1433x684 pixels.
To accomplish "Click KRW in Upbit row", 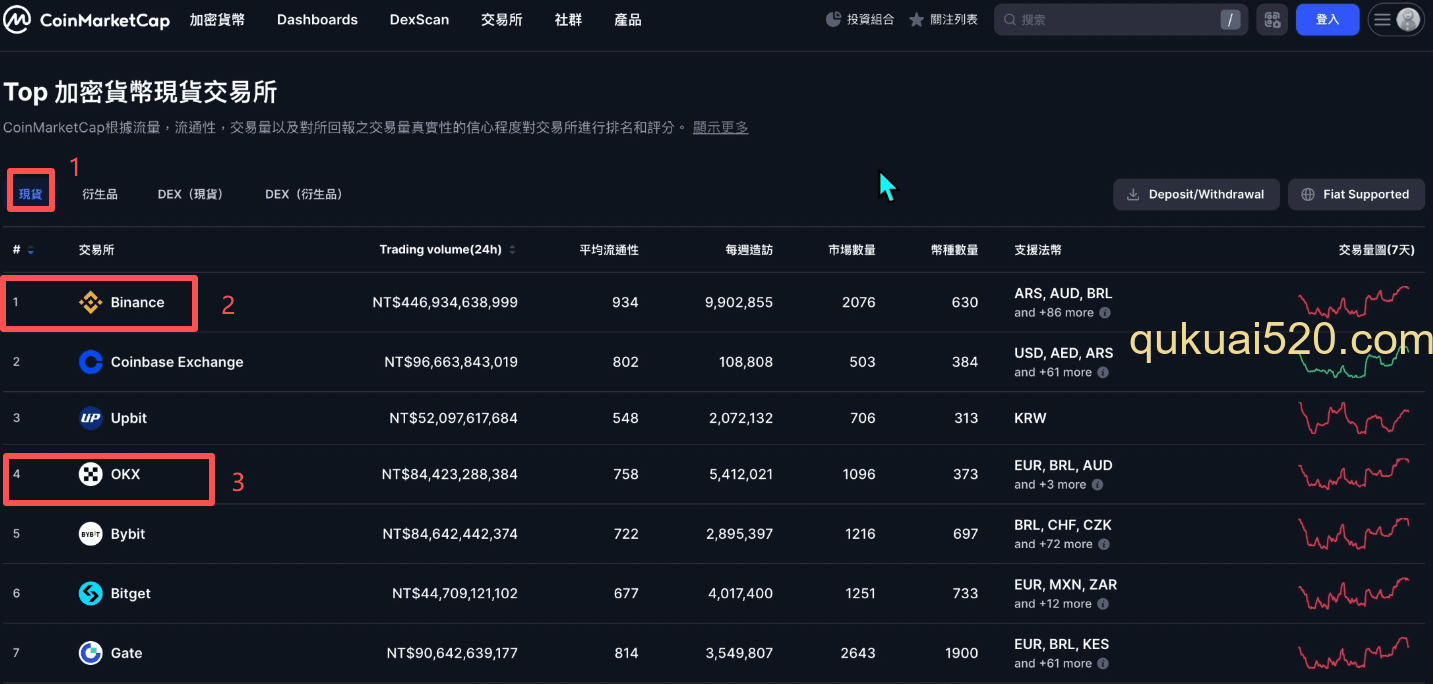I will 1030,418.
